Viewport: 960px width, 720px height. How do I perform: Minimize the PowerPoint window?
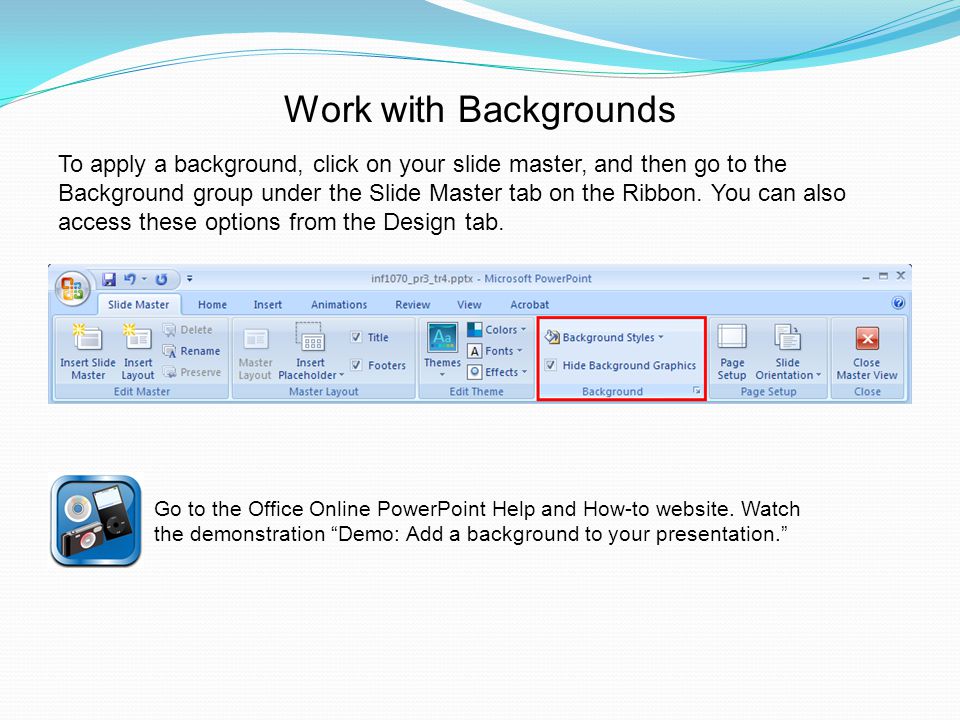point(866,277)
